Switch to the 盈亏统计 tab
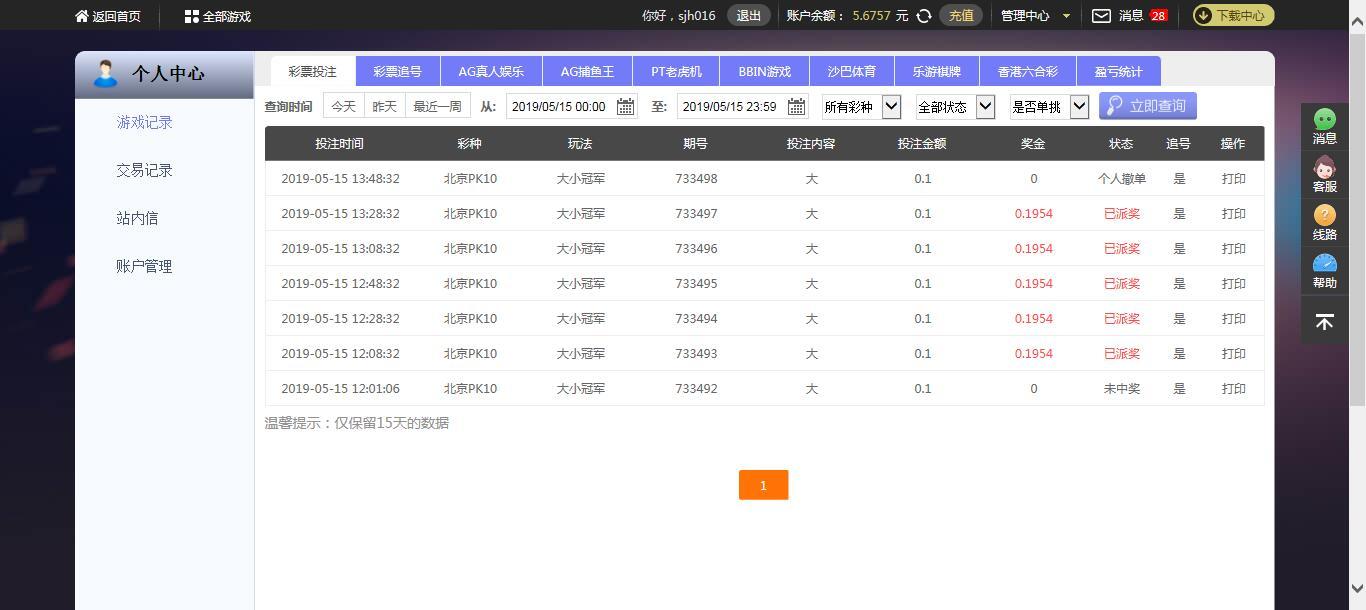Screen dimensions: 1366x610 (1117, 72)
